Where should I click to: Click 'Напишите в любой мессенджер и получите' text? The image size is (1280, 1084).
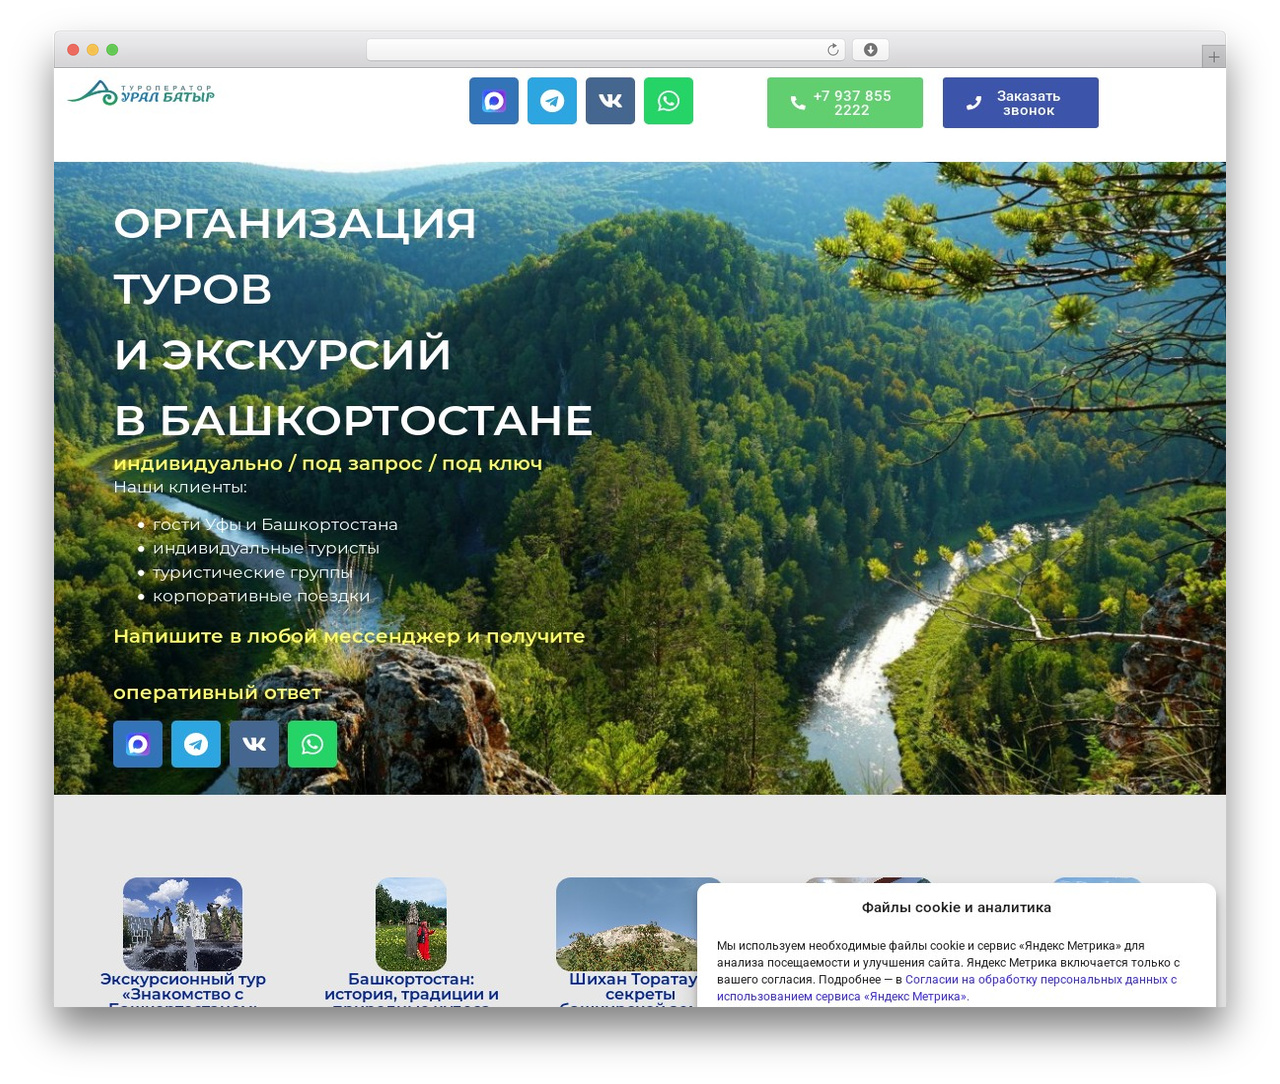349,636
